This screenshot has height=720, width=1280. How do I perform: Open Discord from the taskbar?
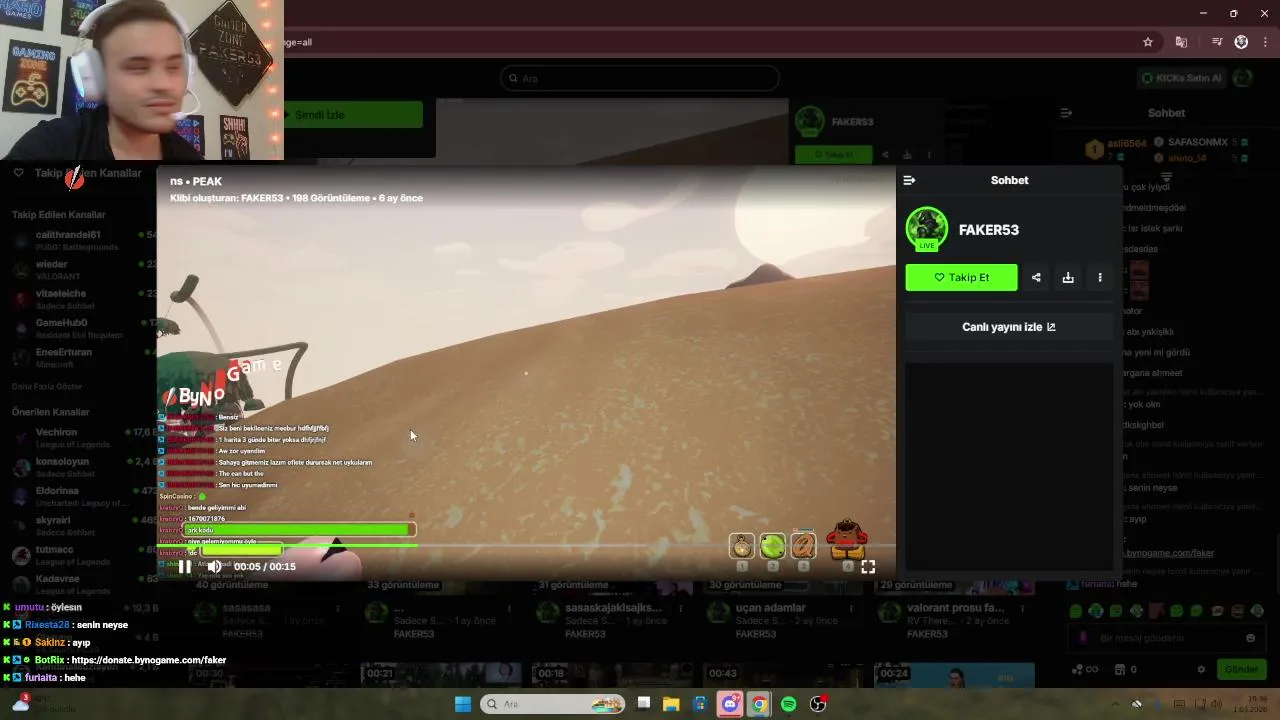tap(730, 704)
